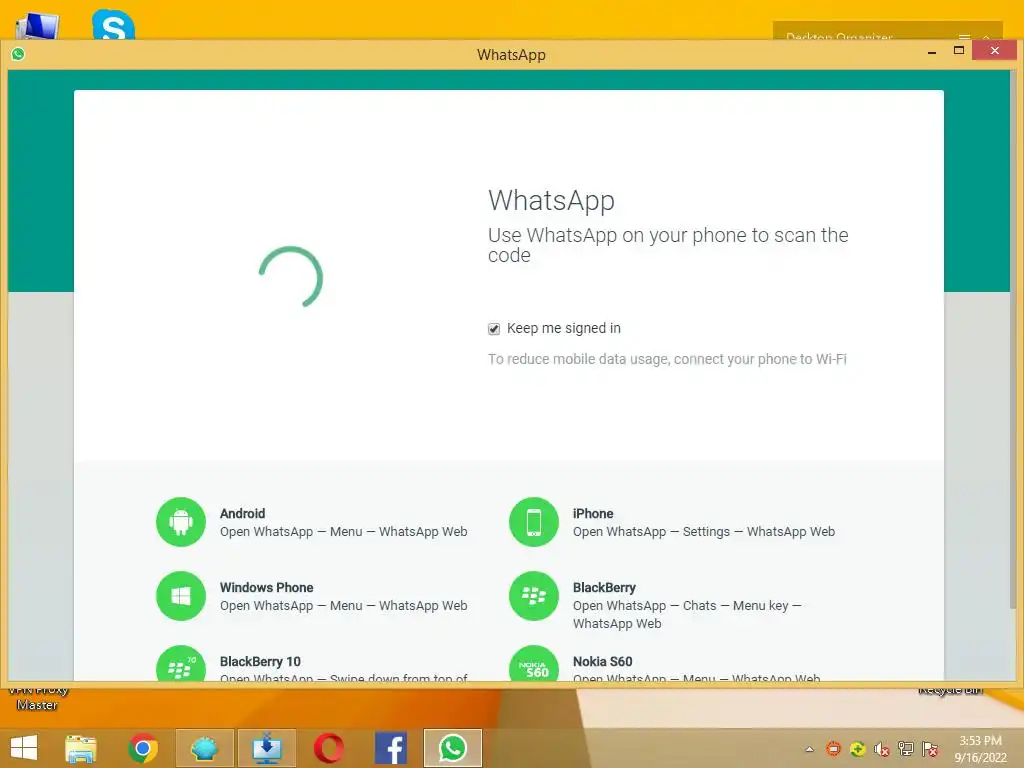This screenshot has height=768, width=1024.
Task: Click the Android heading text
Action: [x=242, y=513]
